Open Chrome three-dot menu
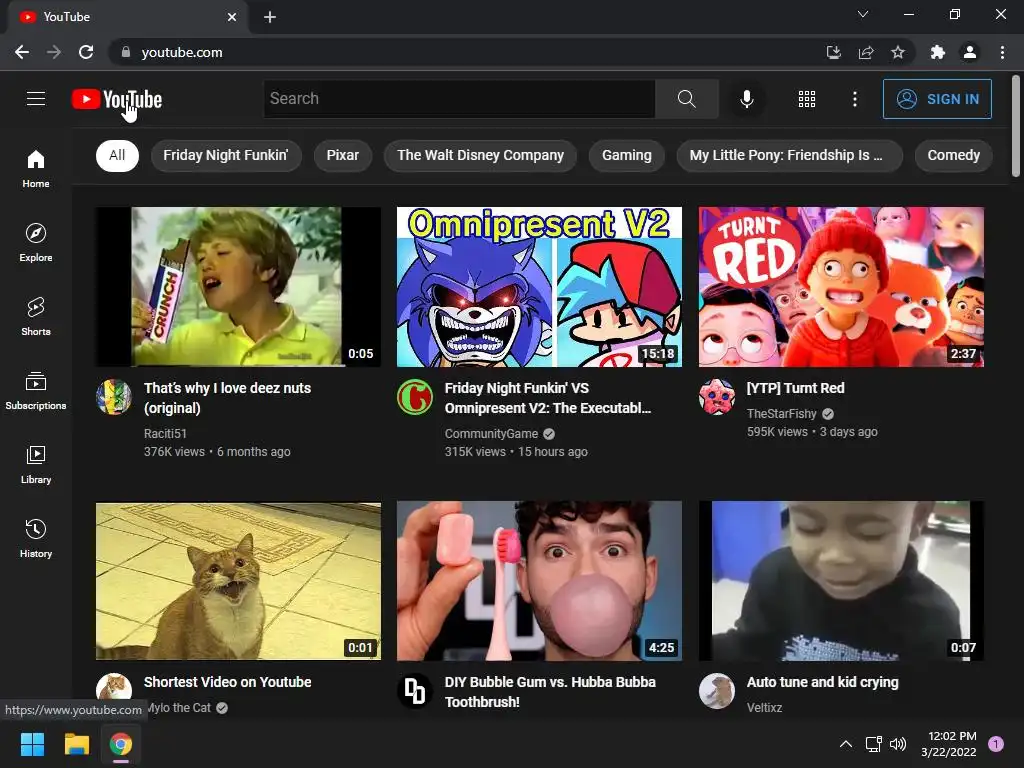The width and height of the screenshot is (1024, 768). (x=1002, y=52)
